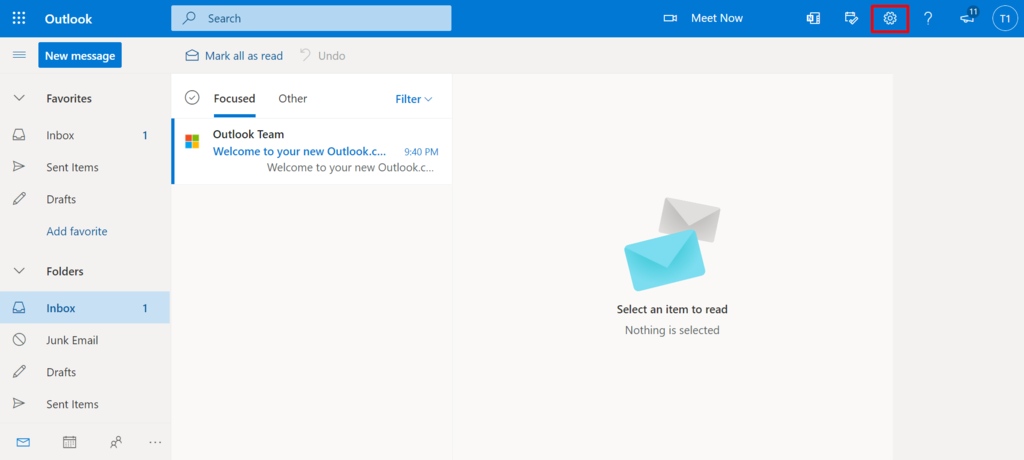1024x460 pixels.
Task: Open the T1 account profile avatar
Action: [x=1004, y=18]
